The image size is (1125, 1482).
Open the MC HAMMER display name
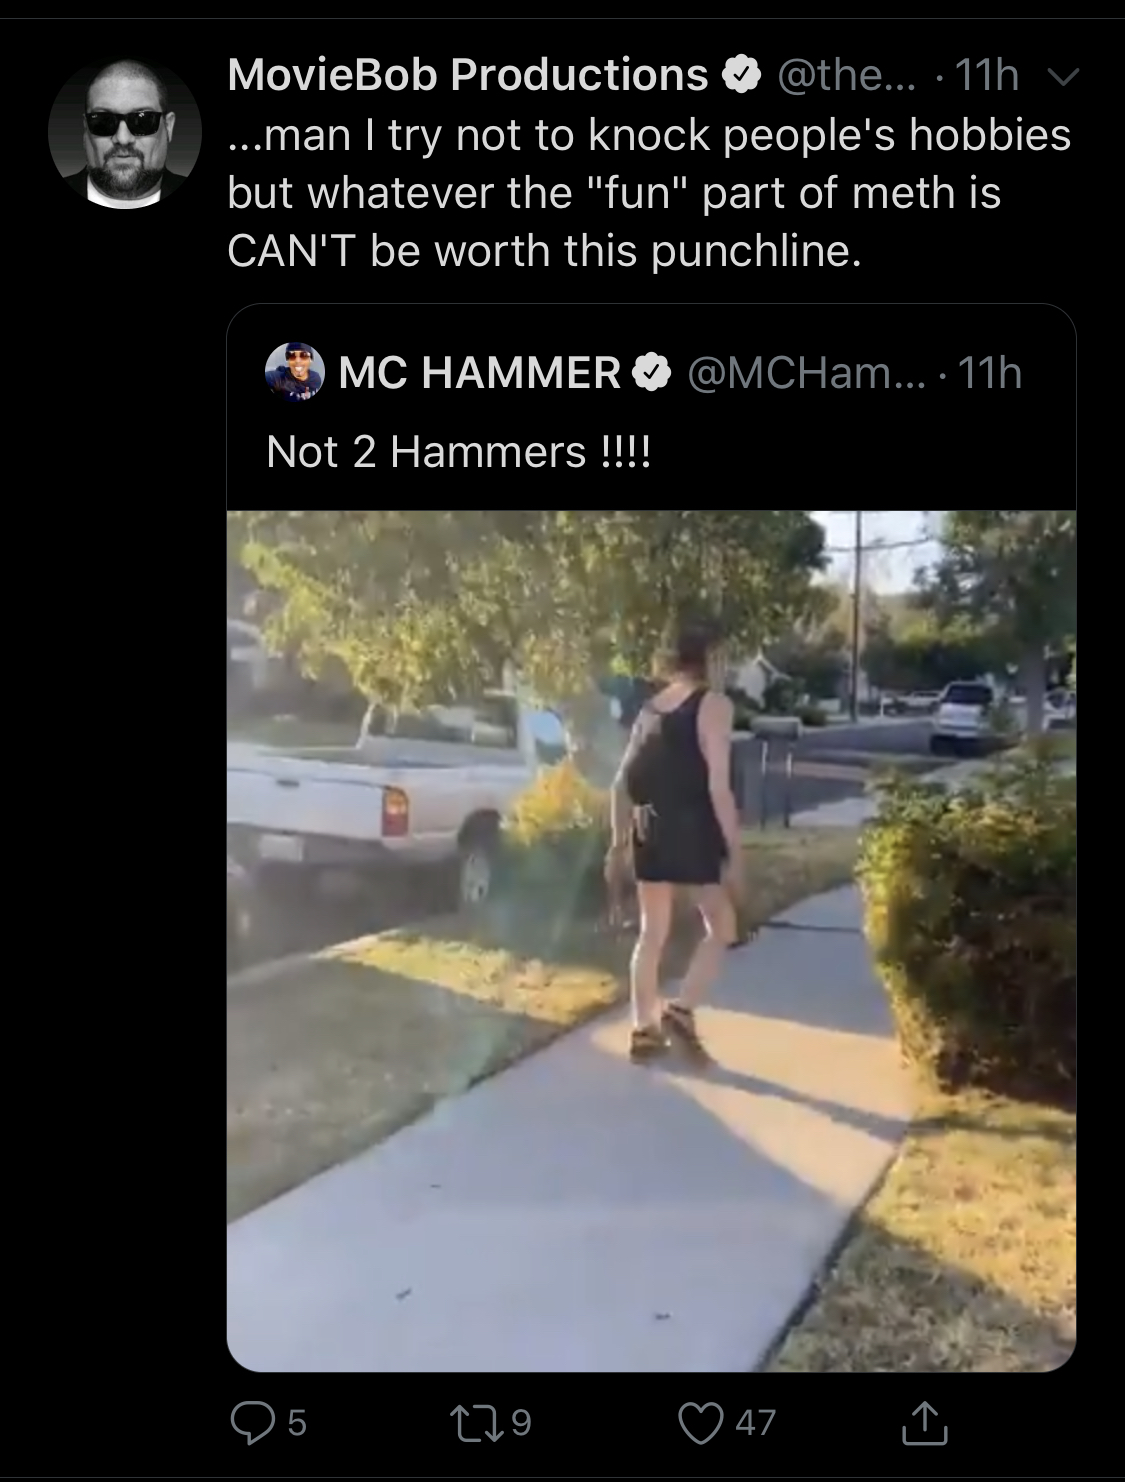click(480, 375)
